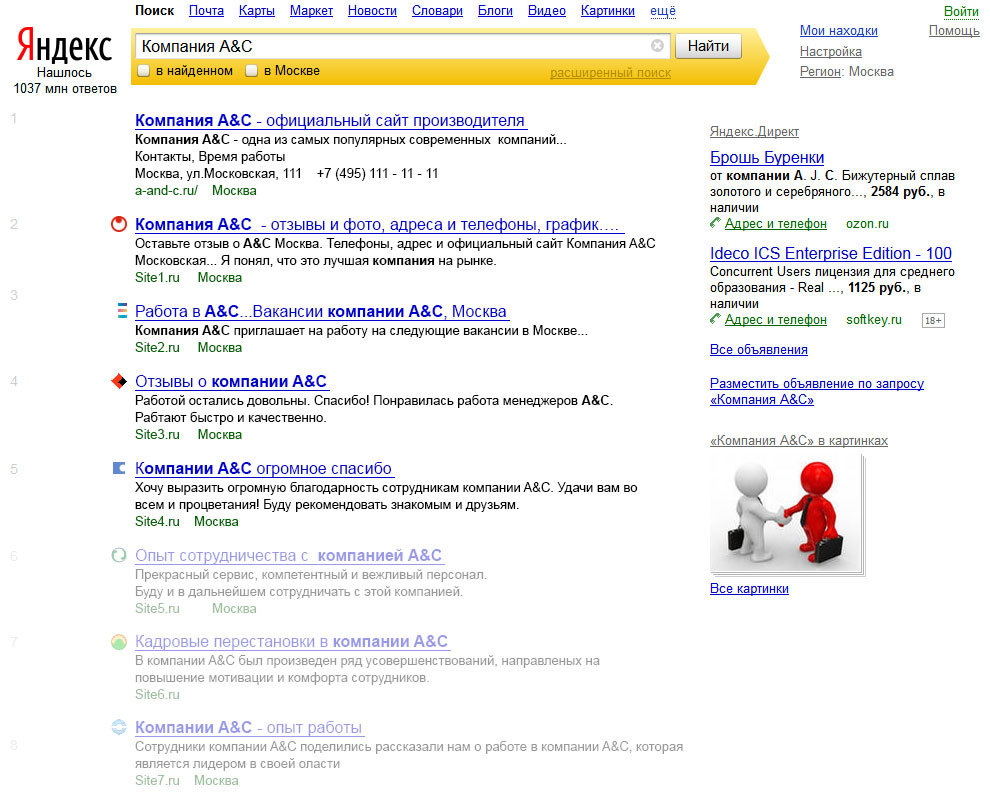Open the 'Отзывы о компании A&C' result
Screen dimensions: 990x811
click(x=232, y=381)
